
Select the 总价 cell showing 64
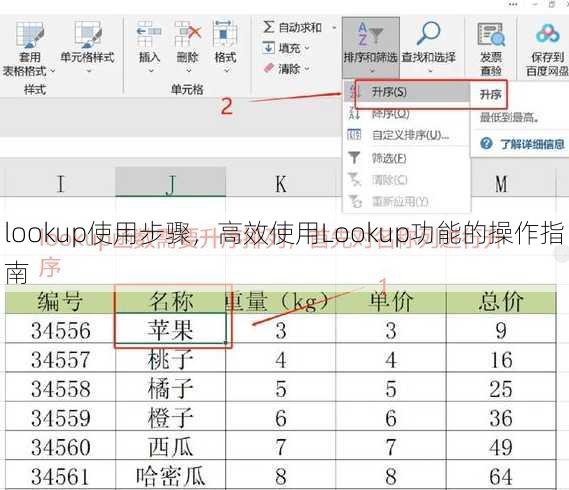(501, 475)
